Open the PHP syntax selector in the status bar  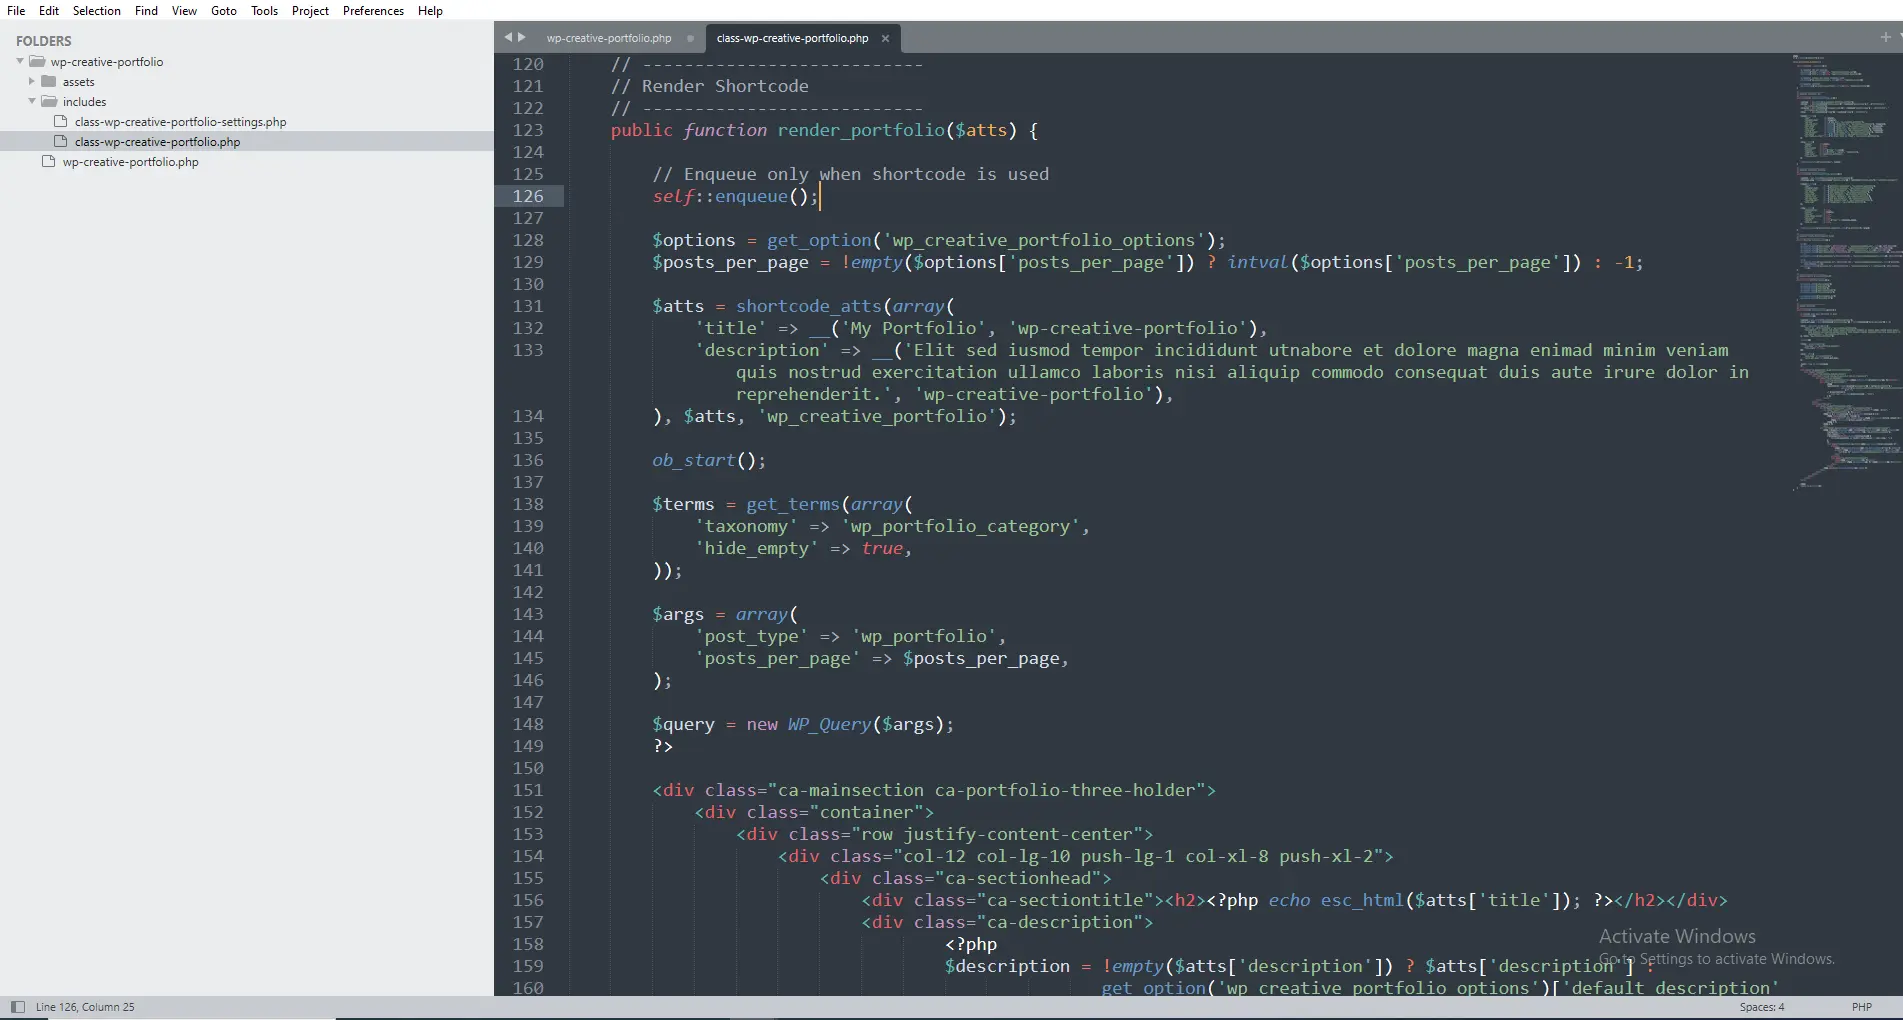point(1861,1006)
